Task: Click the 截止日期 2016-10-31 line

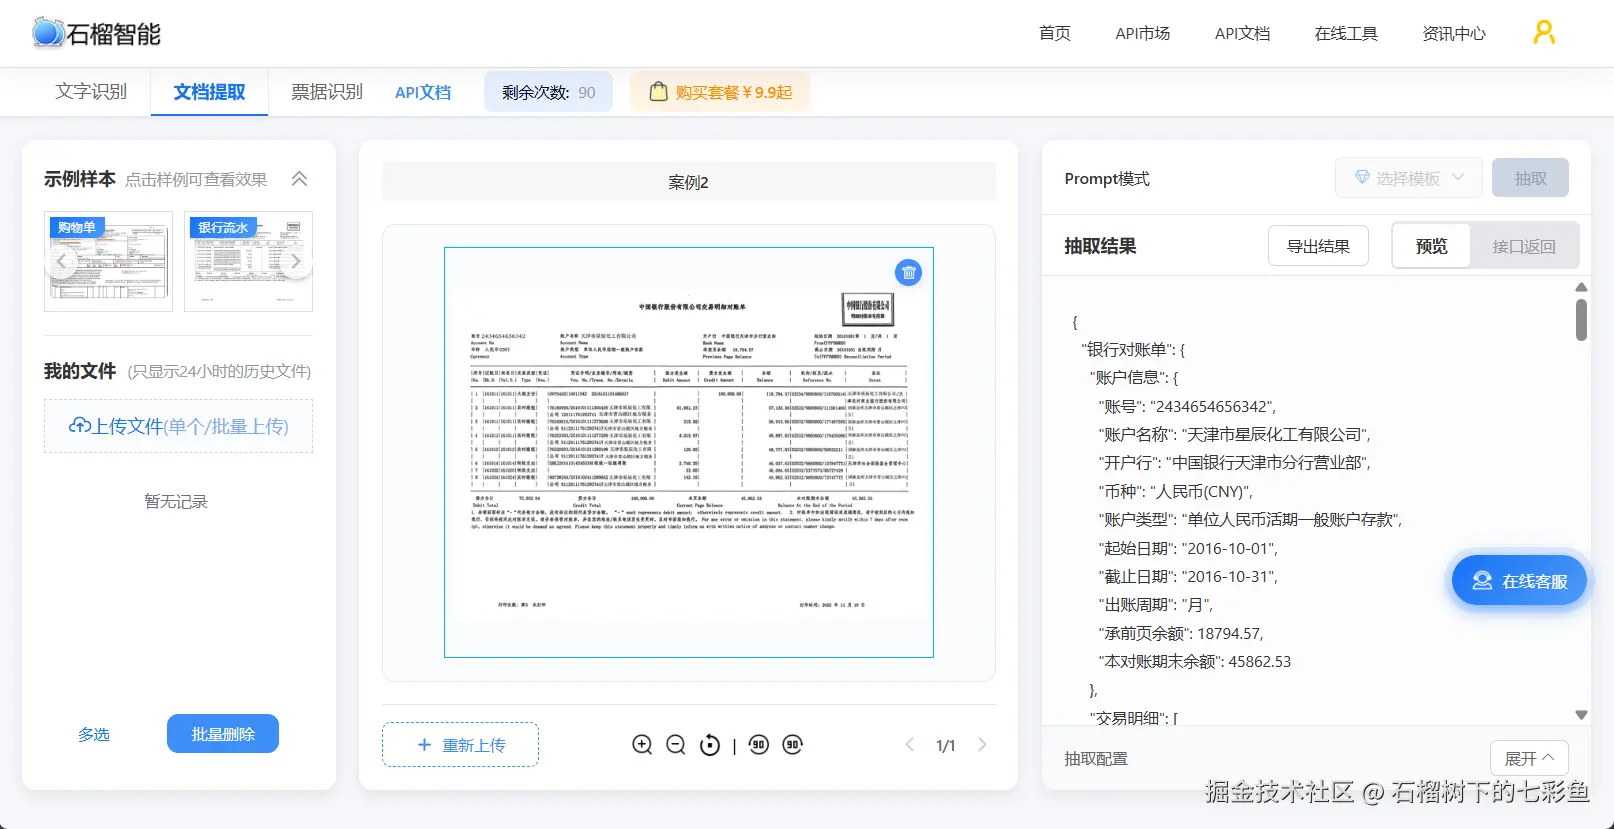Action: [1188, 576]
